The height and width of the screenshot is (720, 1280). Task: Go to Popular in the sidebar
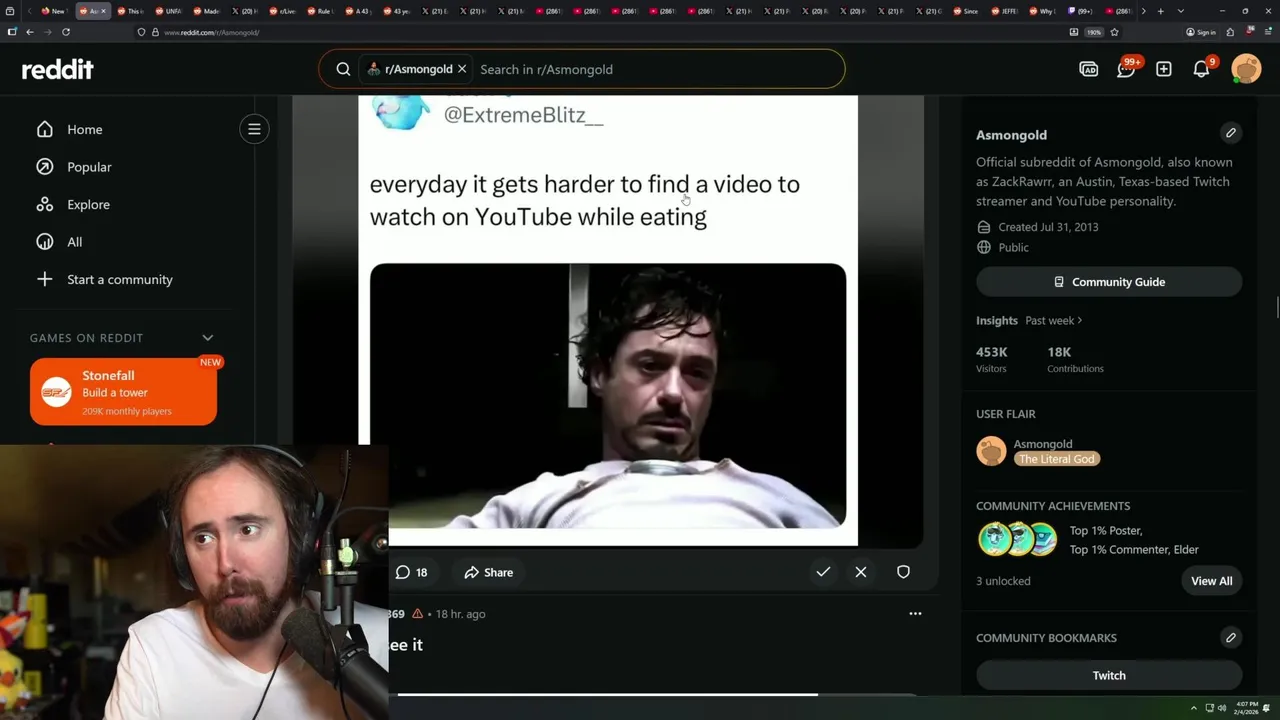click(89, 167)
